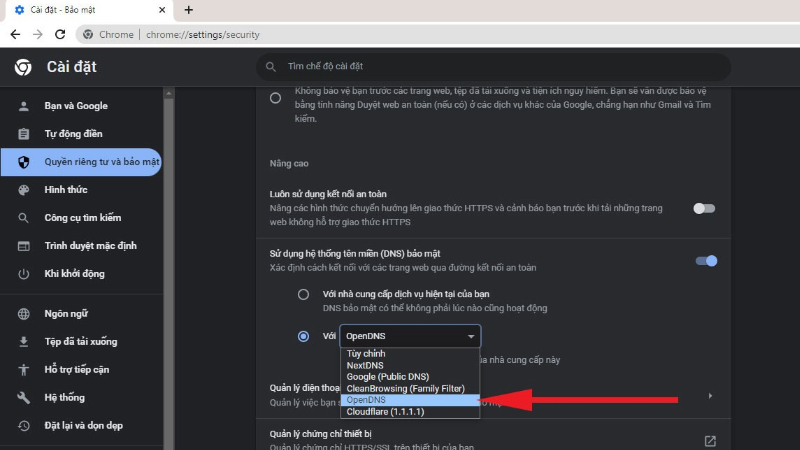The width and height of the screenshot is (800, 450).
Task: Select the no-protection radio button at top
Action: click(x=276, y=98)
